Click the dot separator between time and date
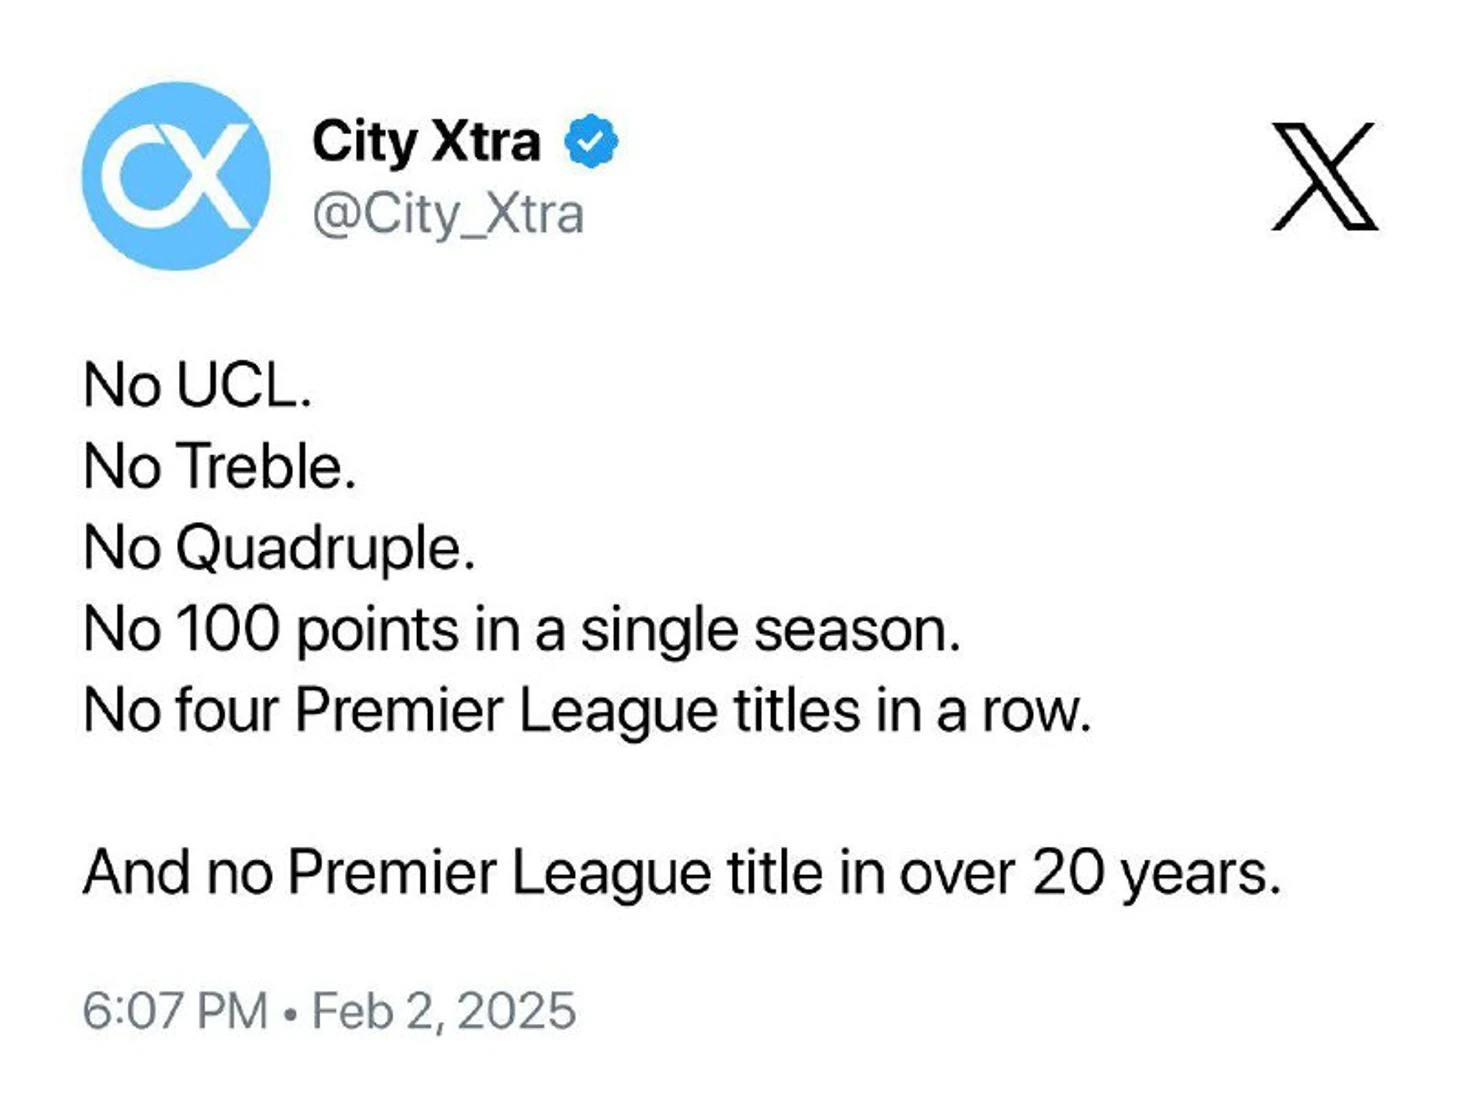The image size is (1460, 1117). tap(290, 1014)
